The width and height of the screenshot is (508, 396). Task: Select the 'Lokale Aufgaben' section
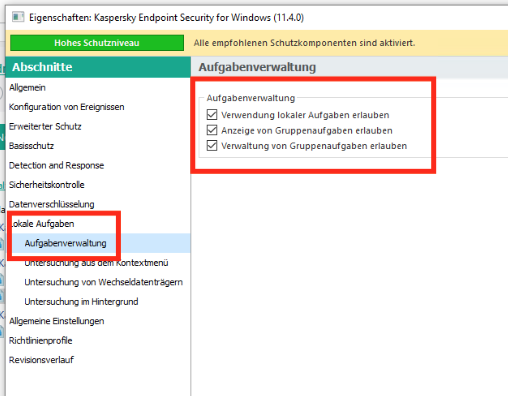pyautogui.click(x=42, y=224)
